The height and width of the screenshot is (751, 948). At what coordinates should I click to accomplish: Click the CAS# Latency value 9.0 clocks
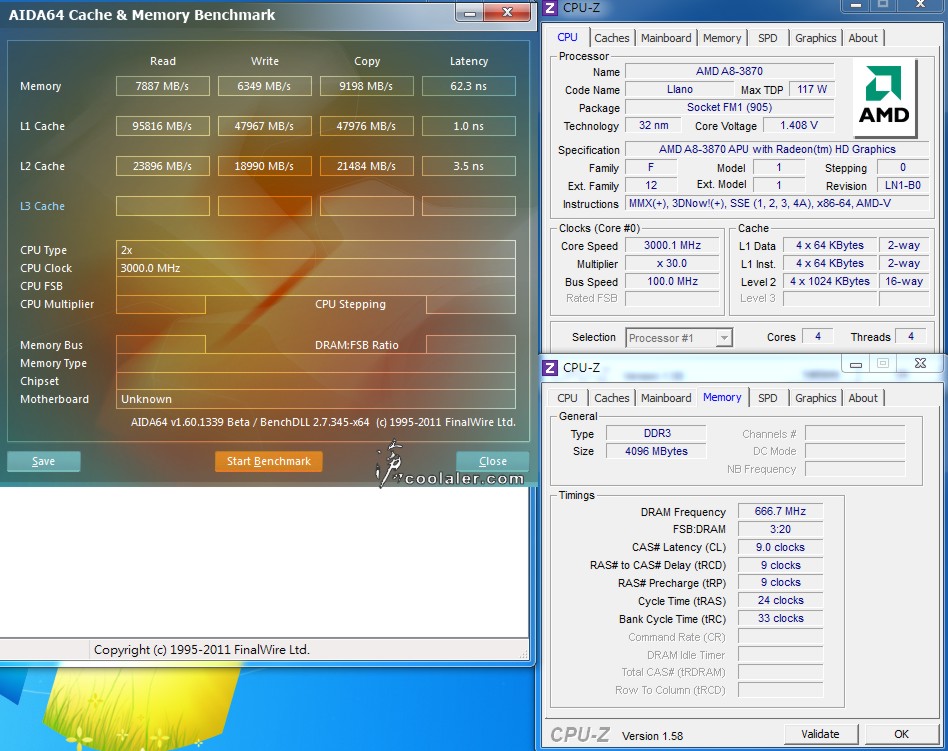pyautogui.click(x=780, y=547)
